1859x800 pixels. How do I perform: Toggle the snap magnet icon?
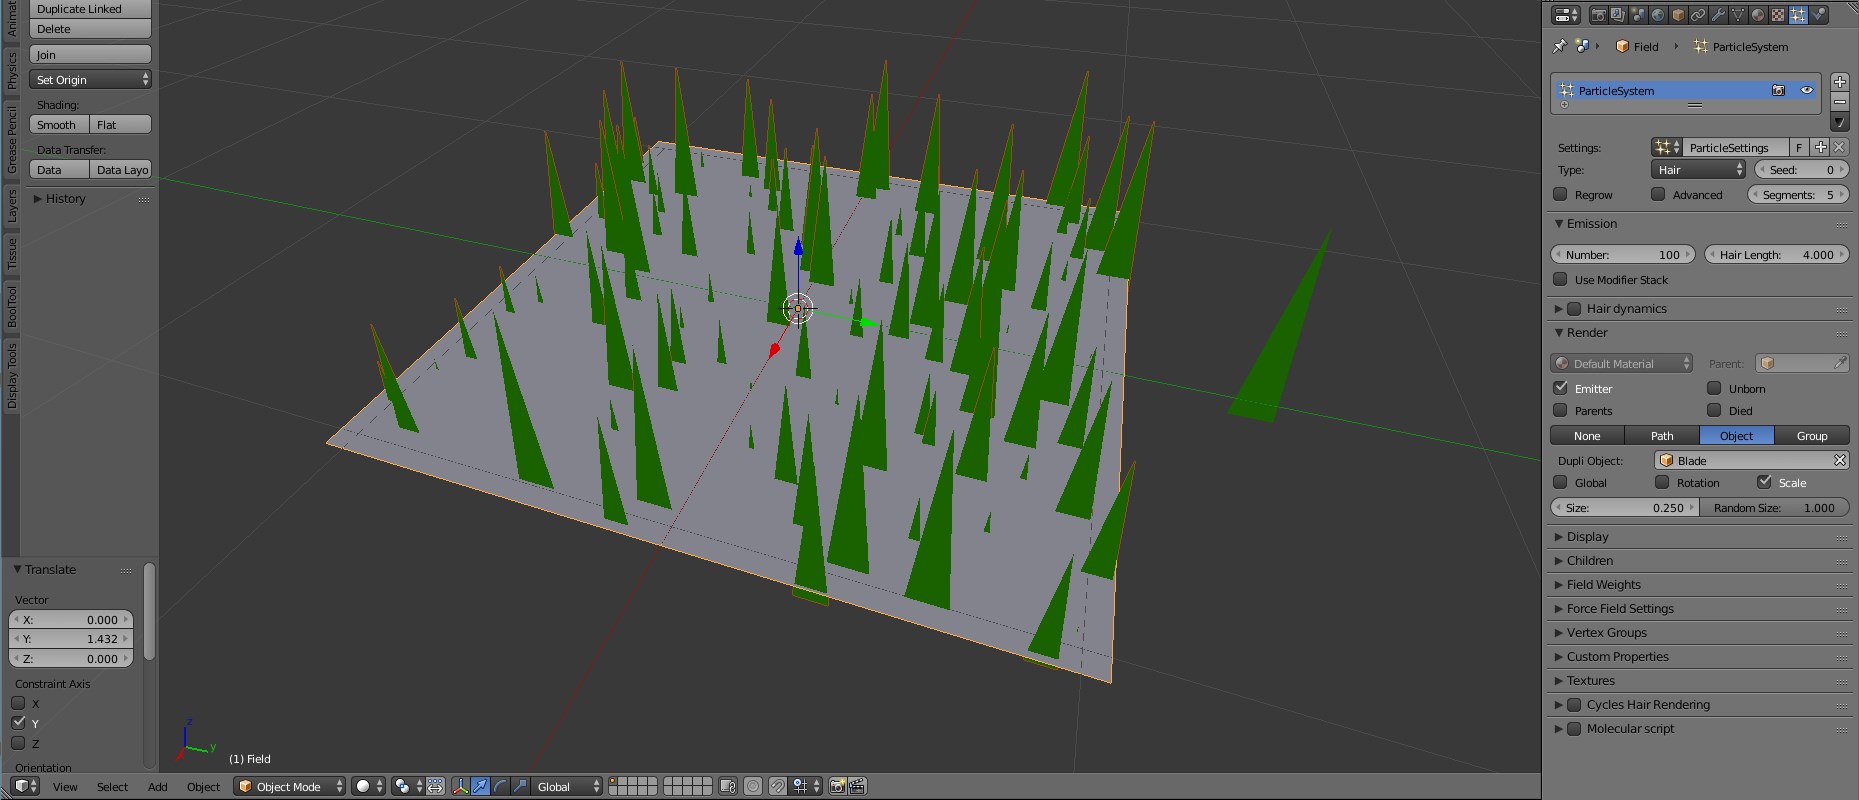click(778, 786)
